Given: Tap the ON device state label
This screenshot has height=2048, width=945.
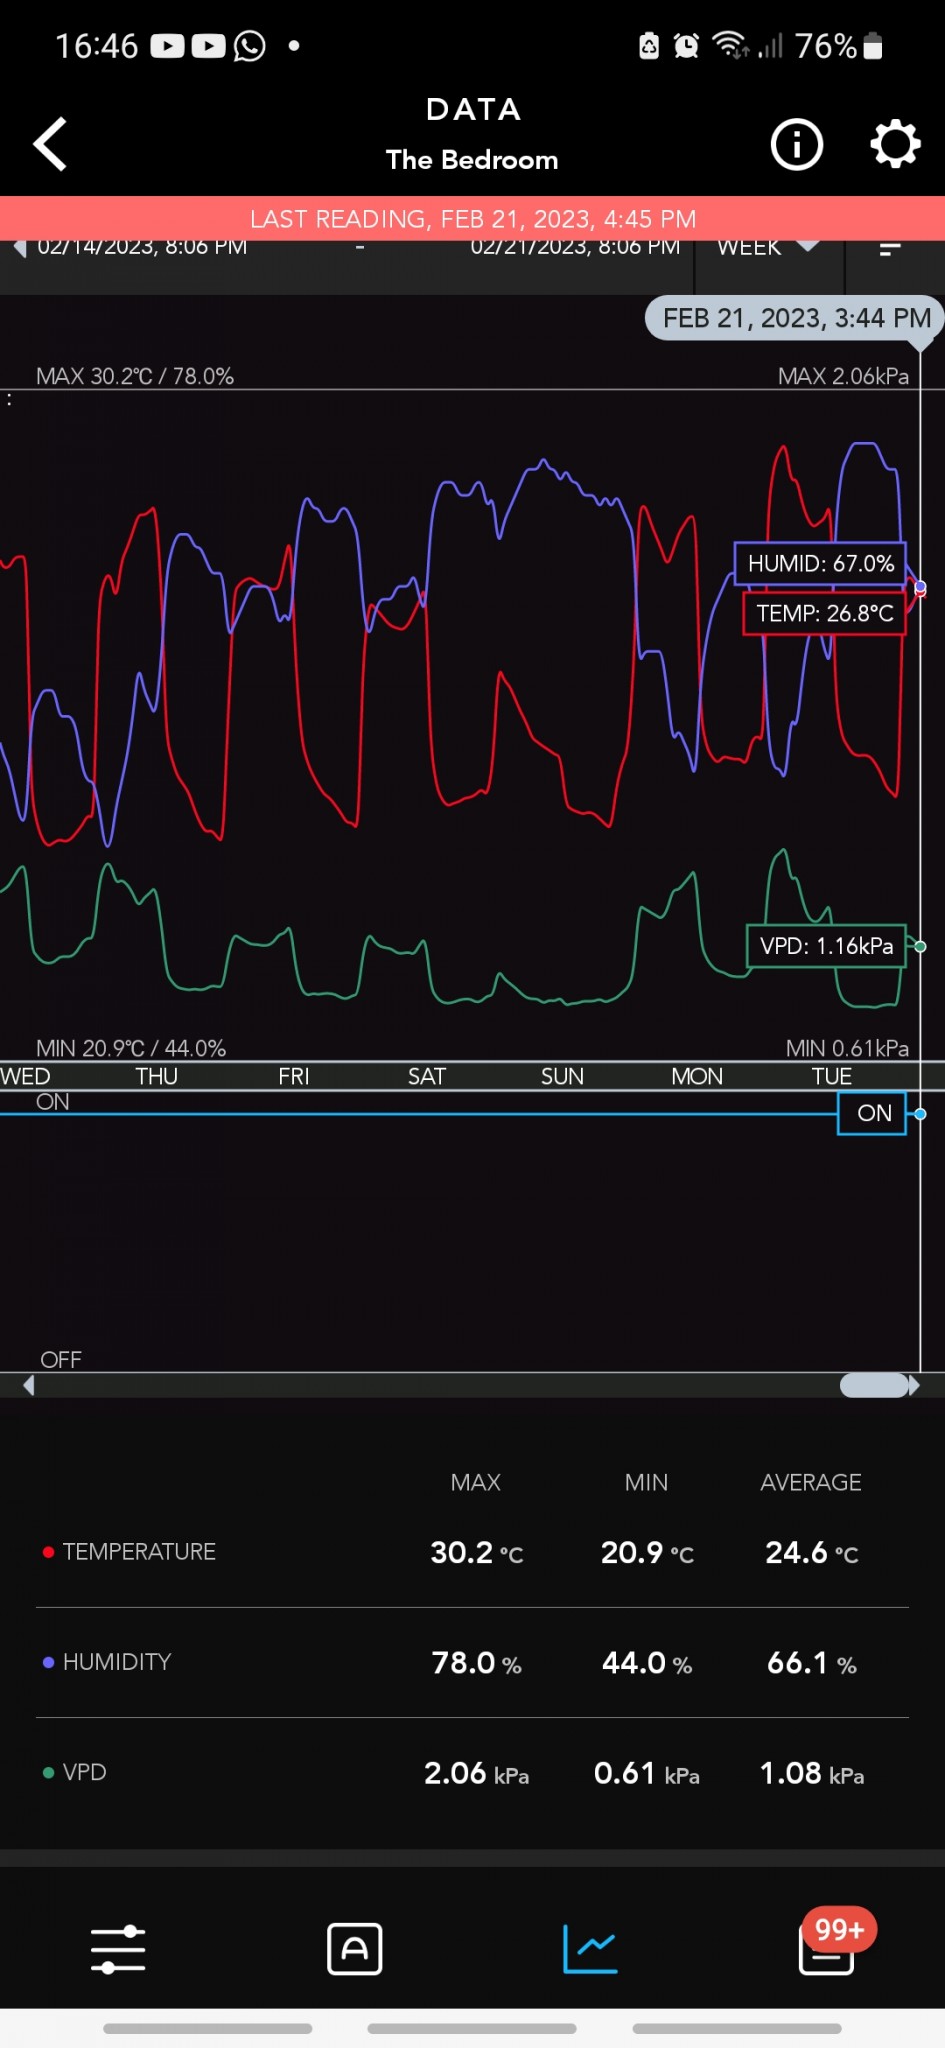Looking at the screenshot, I should click(x=873, y=1113).
